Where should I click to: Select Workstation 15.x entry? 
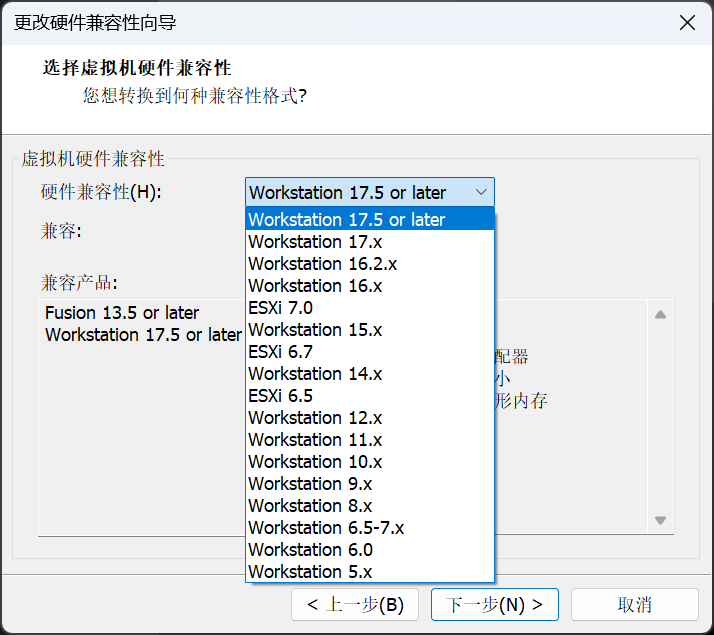tap(370, 330)
